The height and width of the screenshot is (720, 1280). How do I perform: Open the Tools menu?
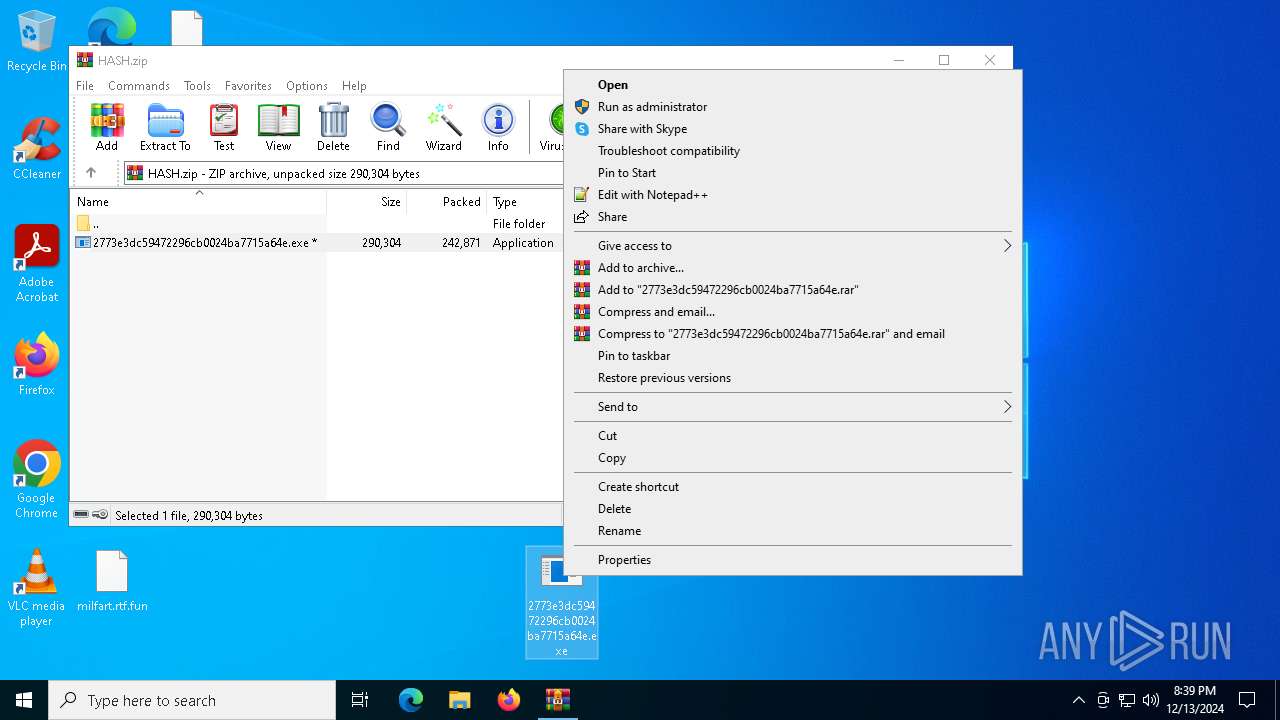(x=197, y=86)
